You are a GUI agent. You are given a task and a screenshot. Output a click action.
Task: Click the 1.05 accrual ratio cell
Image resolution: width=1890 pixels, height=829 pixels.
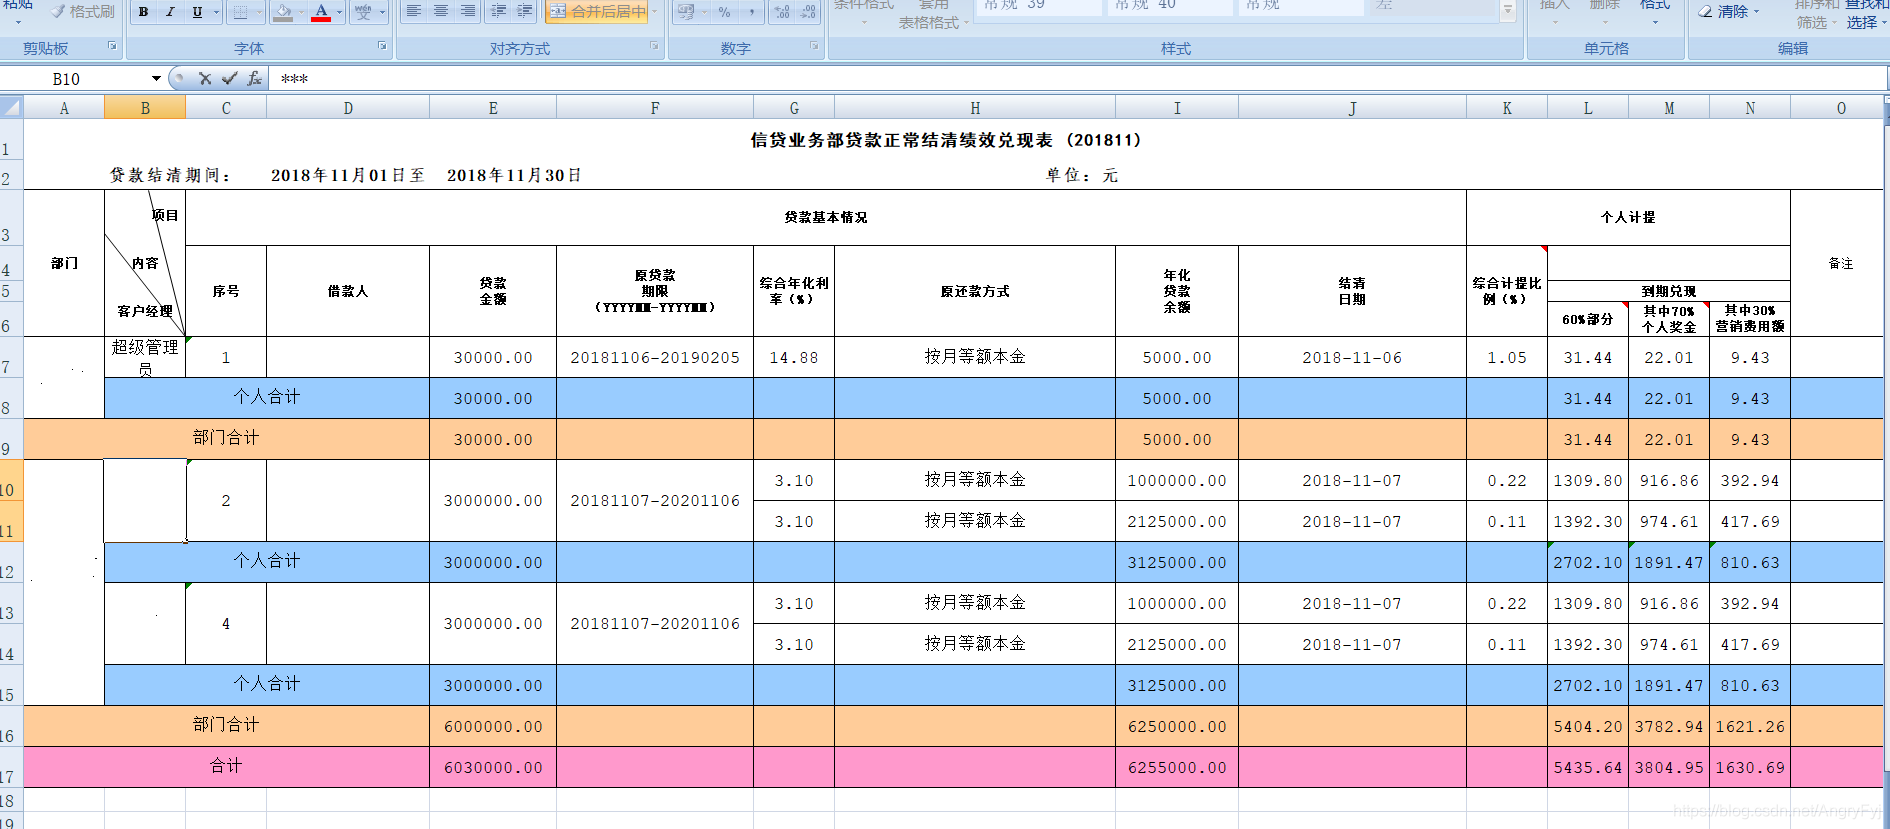pos(1507,357)
